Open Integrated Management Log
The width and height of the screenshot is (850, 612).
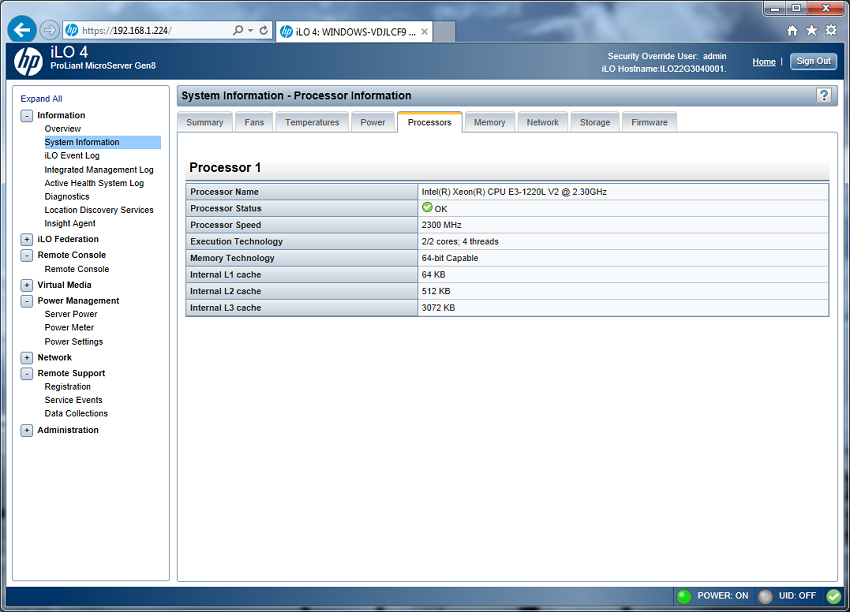pos(99,170)
